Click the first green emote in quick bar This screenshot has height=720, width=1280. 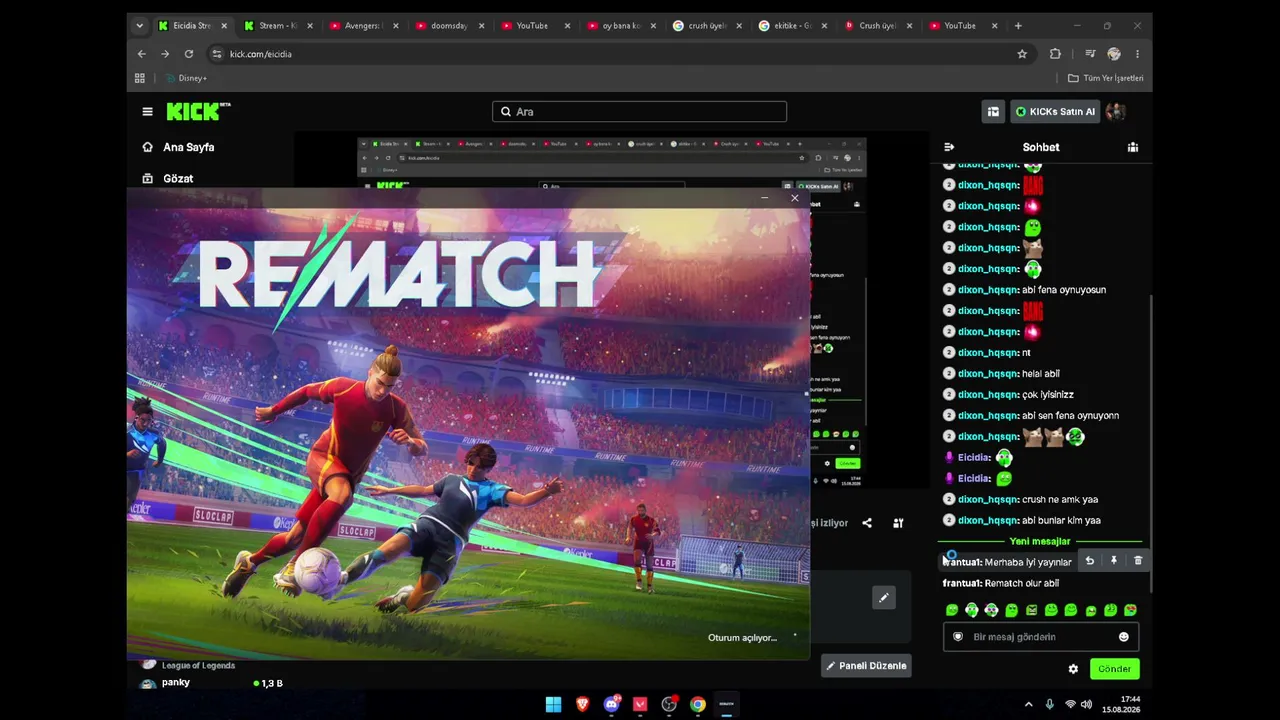952,610
